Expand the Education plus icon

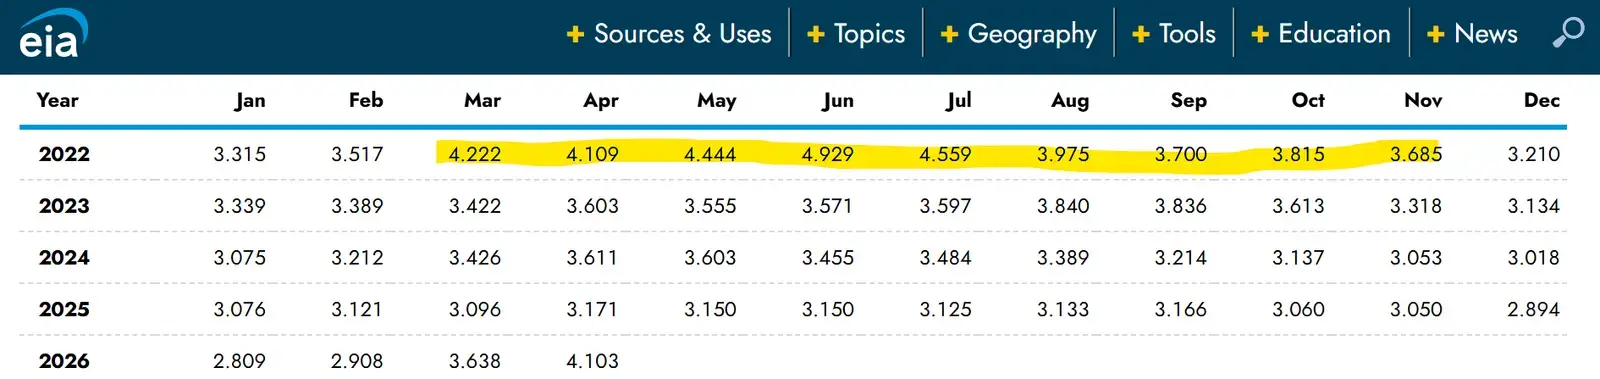tap(1260, 34)
